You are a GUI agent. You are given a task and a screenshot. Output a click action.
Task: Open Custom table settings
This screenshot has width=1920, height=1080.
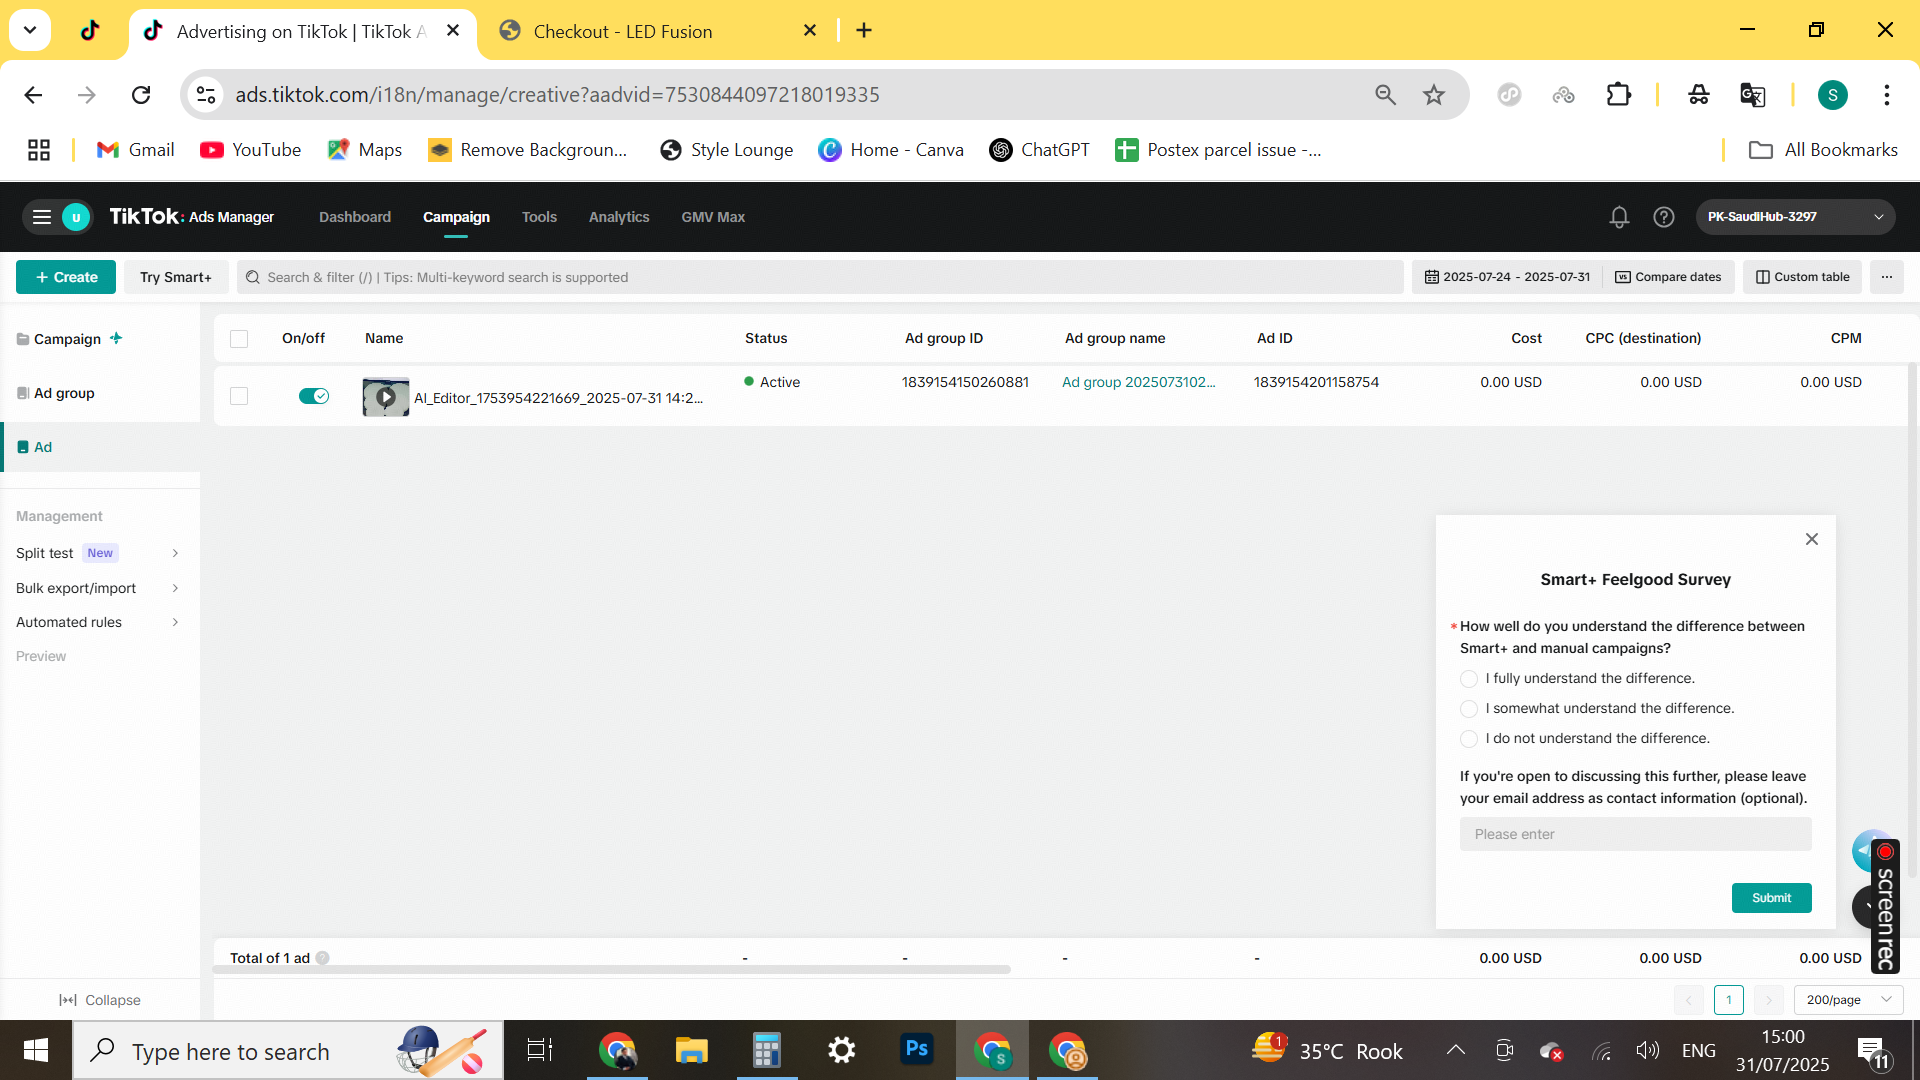pos(1803,277)
